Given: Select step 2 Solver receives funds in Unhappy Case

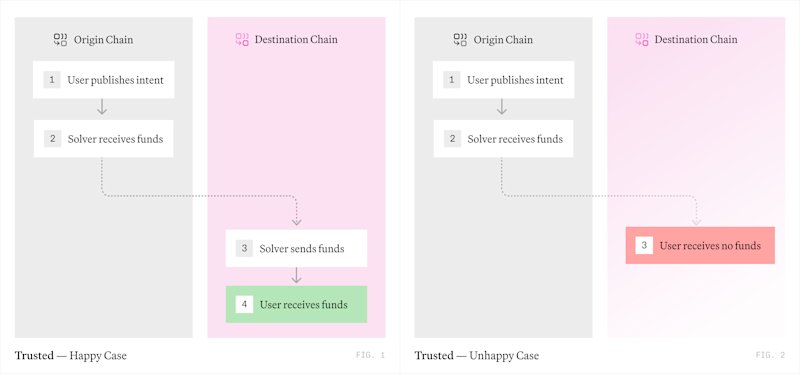Looking at the screenshot, I should click(x=504, y=139).
